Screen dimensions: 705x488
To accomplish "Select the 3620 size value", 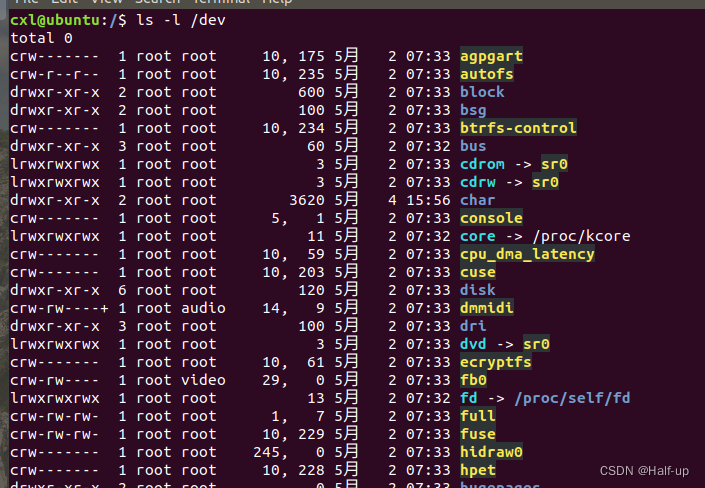I will (x=307, y=200).
